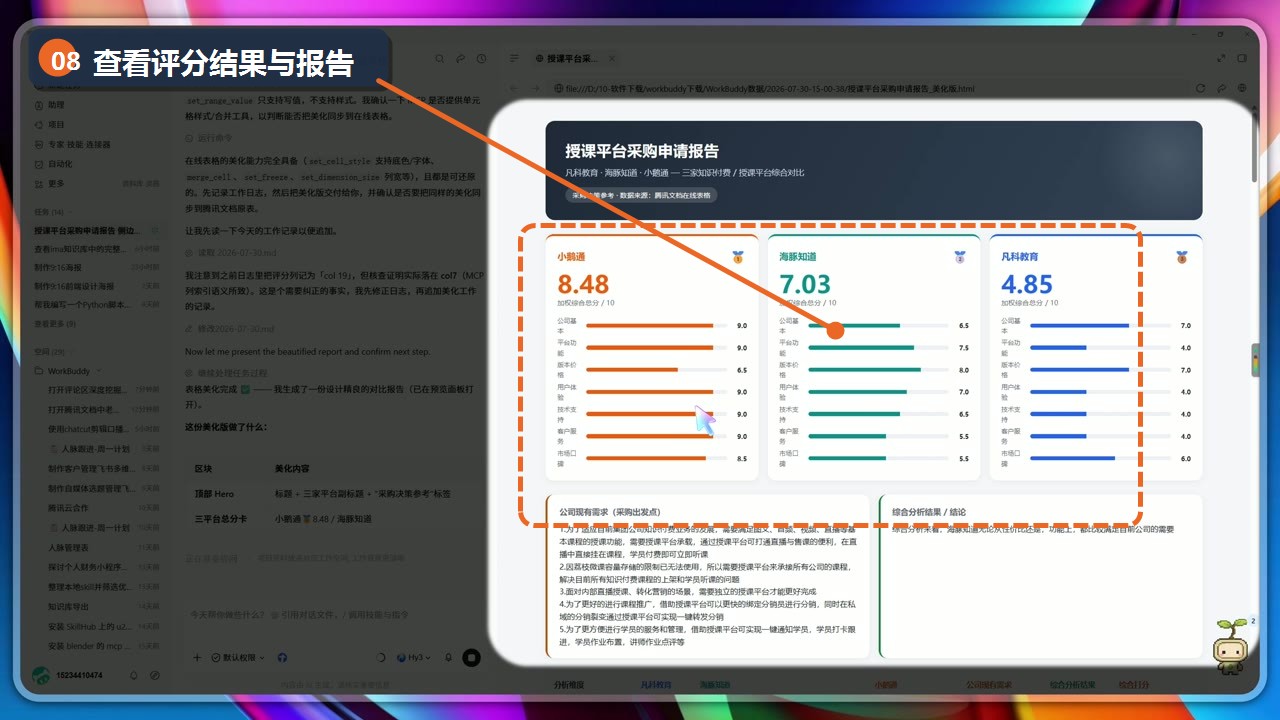Click the black stop generation button
This screenshot has width=1280, height=720.
[471, 658]
